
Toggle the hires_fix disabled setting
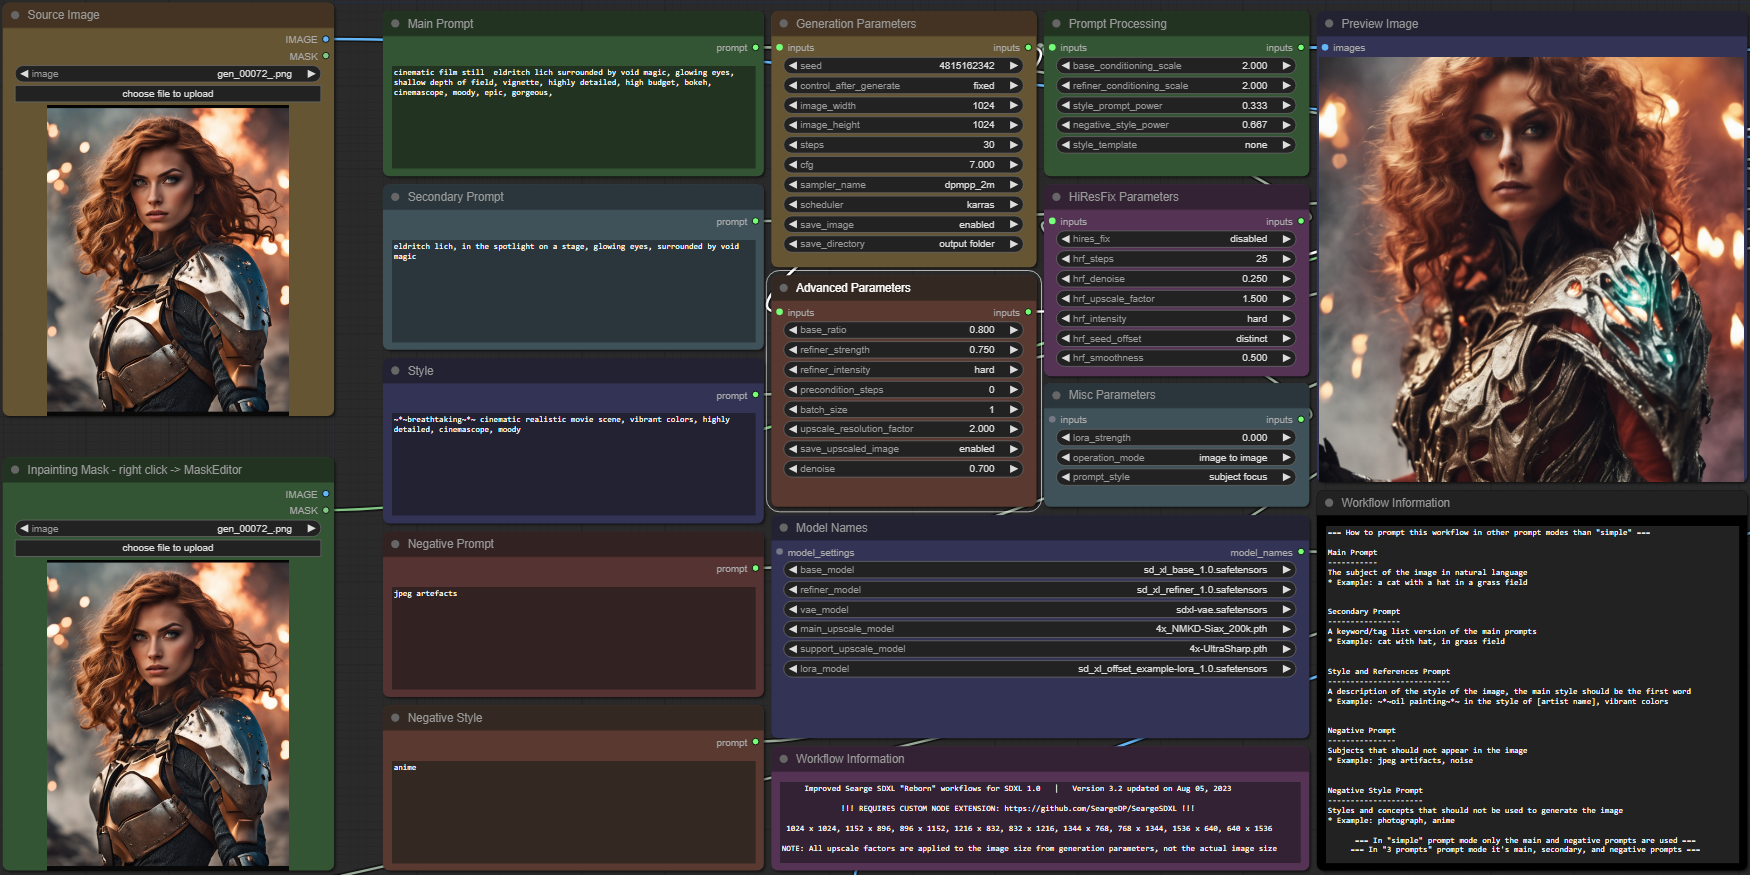pos(1175,239)
